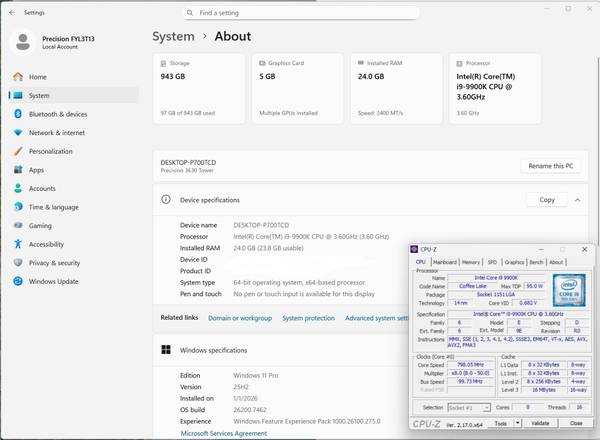Screen dimensions: 600x440
Task: Open the Tools dropdown arrow in CPU-Z
Action: [x=518, y=423]
